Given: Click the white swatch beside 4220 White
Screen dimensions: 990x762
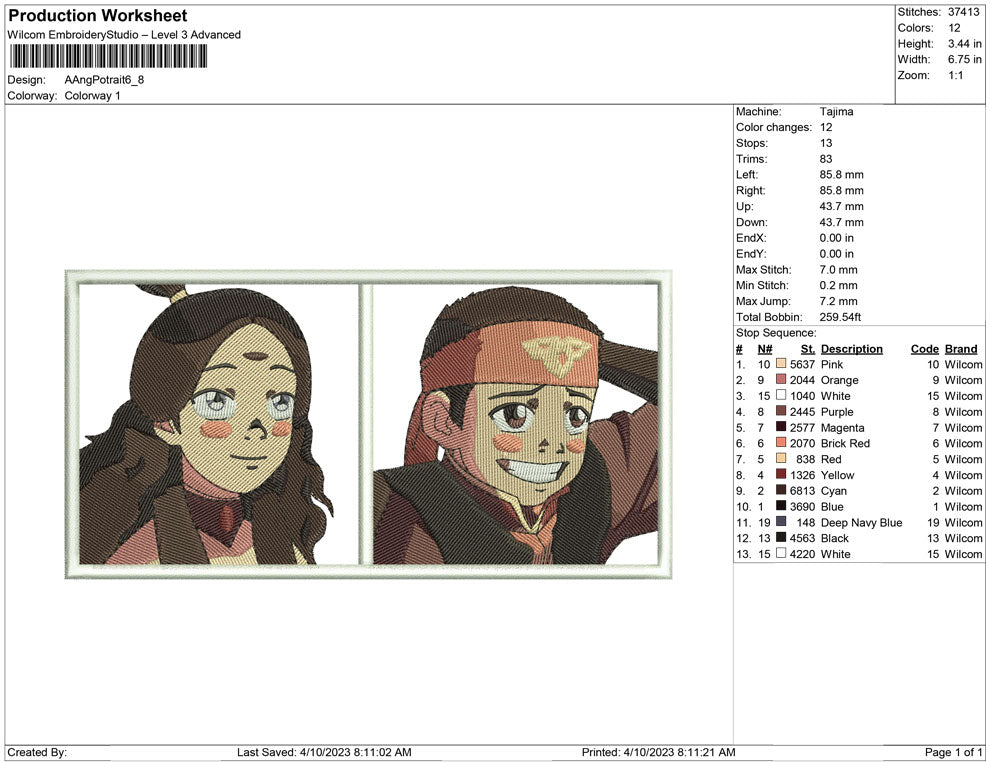Looking at the screenshot, I should tap(781, 553).
